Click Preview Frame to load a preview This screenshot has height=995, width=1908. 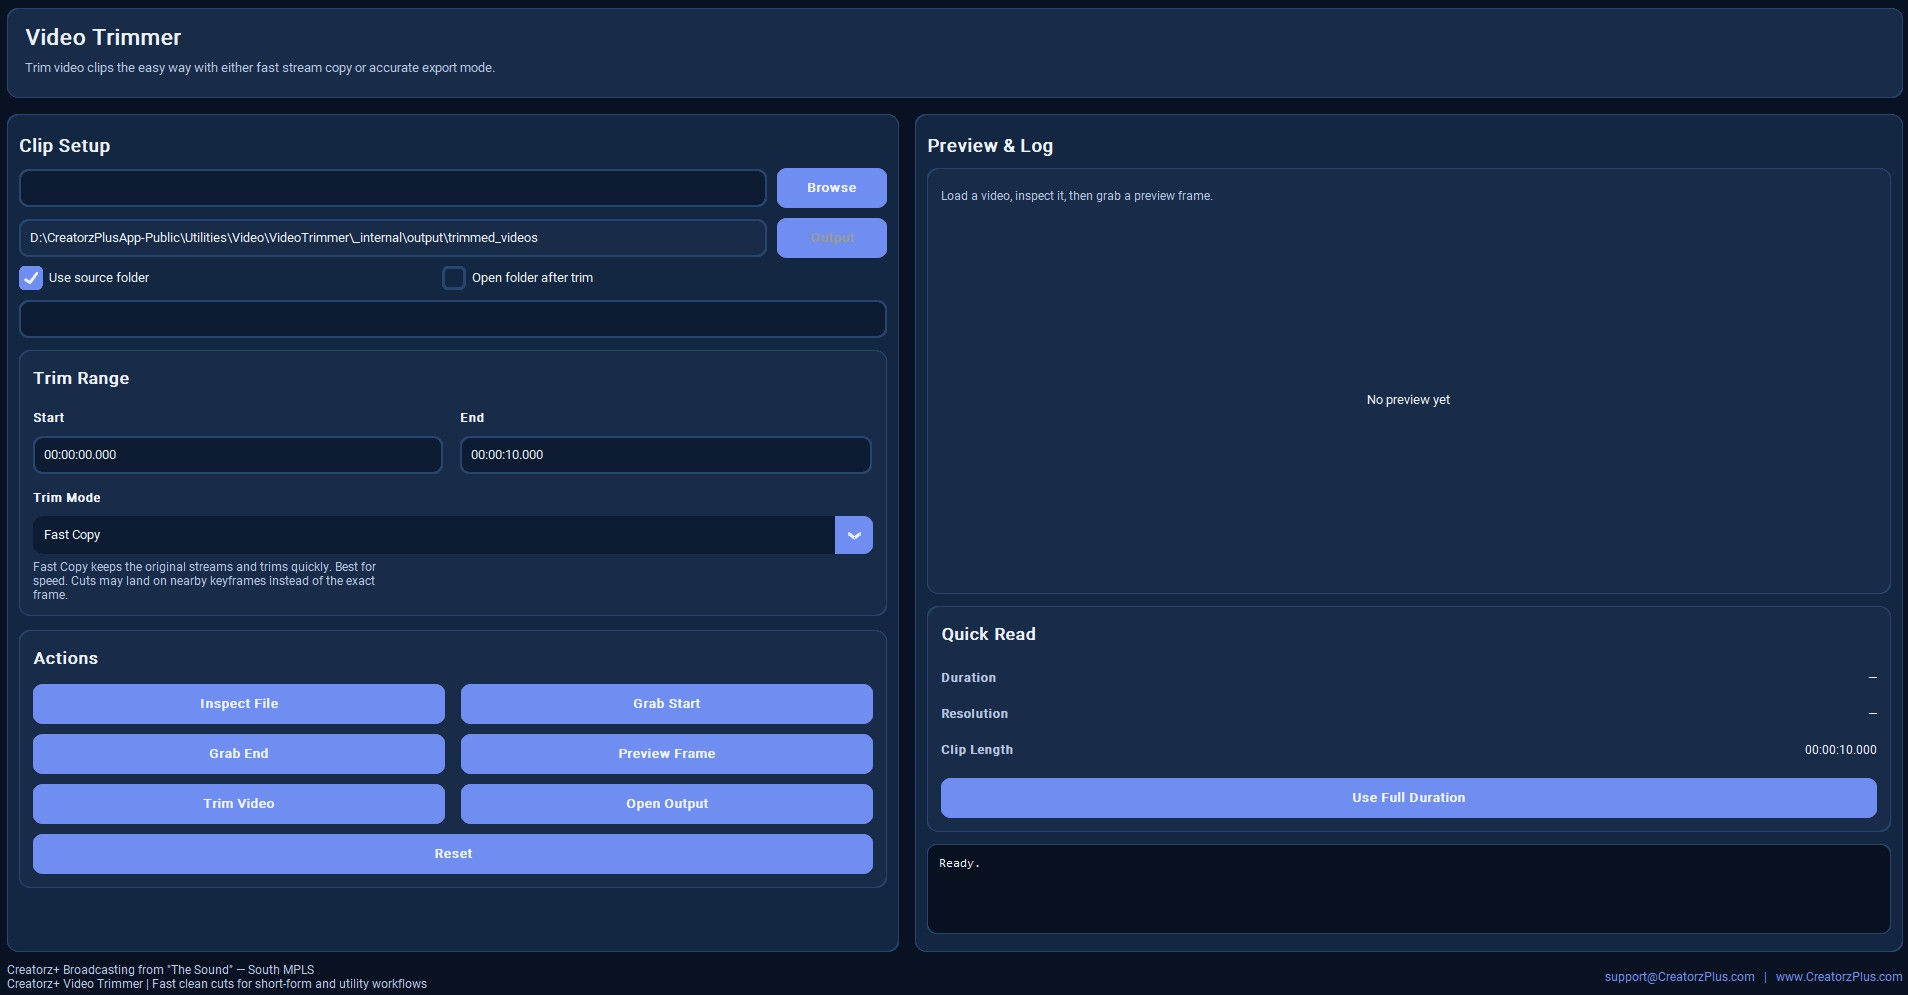(666, 753)
